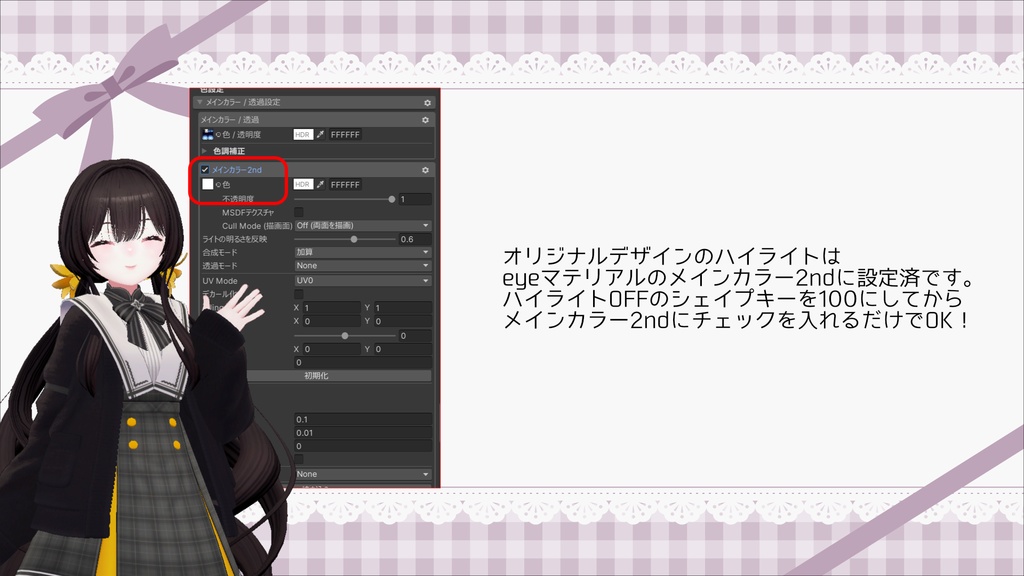Open the UV Mode dropdown
Screen dimensions: 1024x576
(362, 281)
